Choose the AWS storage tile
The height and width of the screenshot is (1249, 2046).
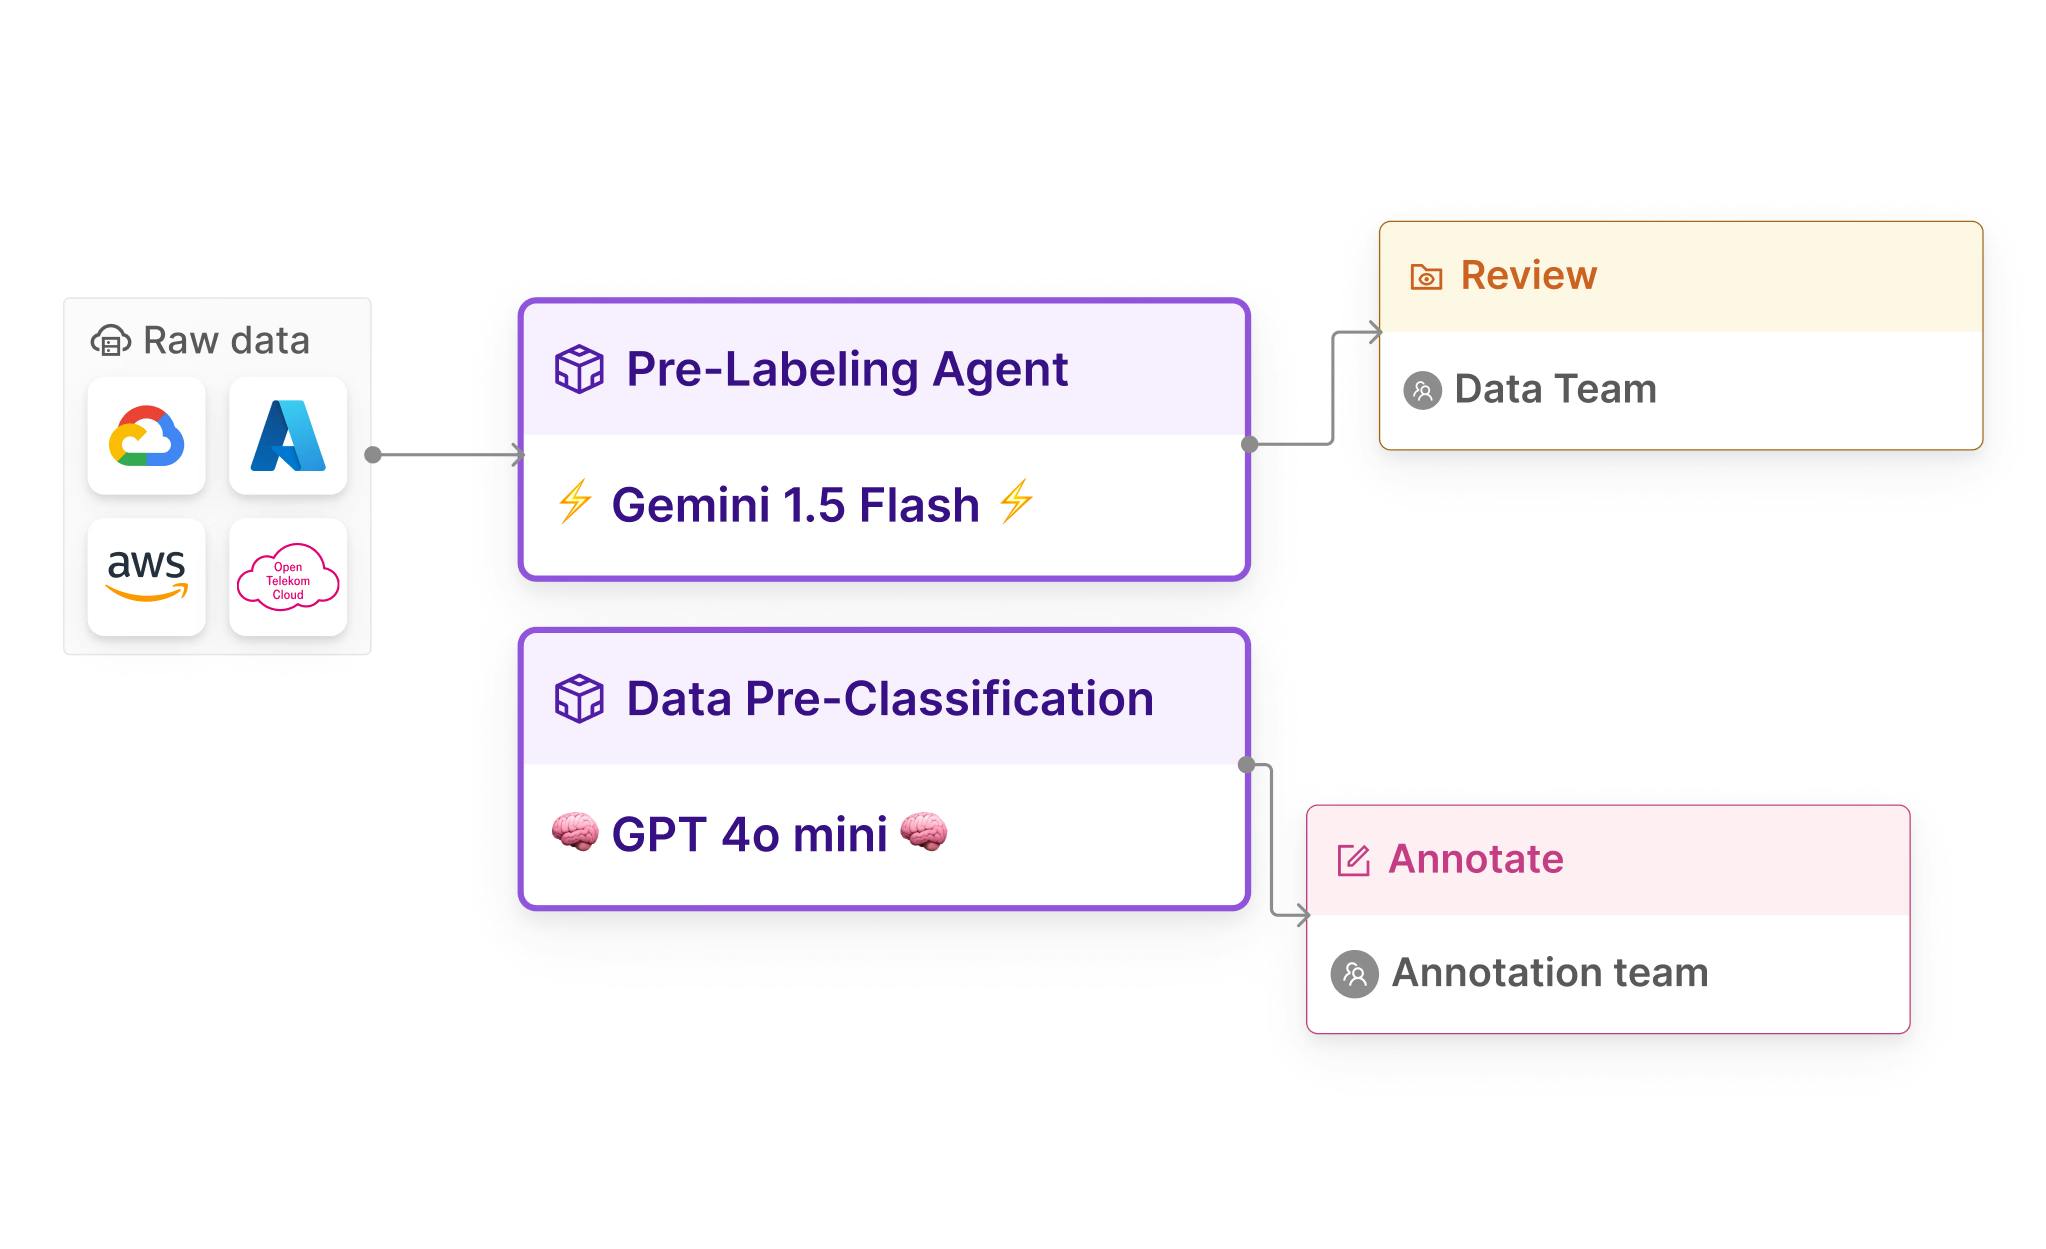tap(146, 577)
